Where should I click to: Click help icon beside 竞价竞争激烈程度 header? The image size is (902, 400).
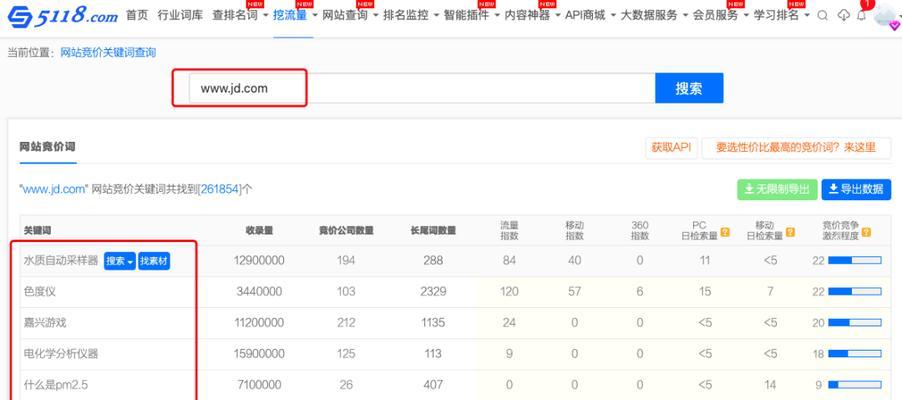pyautogui.click(x=866, y=232)
